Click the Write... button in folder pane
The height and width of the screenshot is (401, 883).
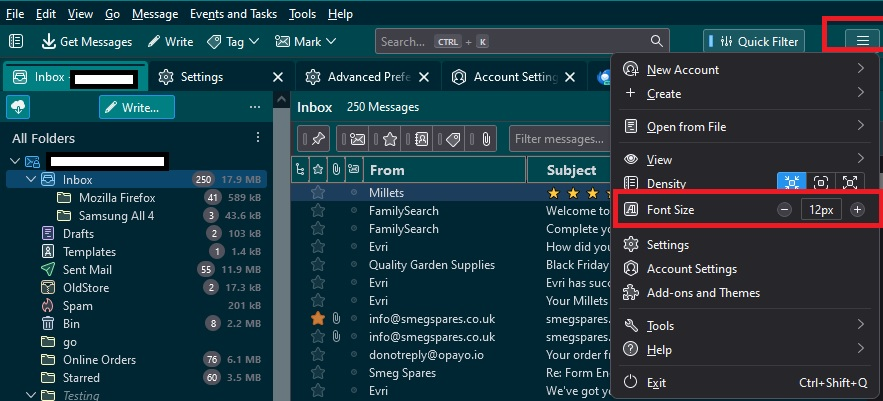[x=137, y=107]
